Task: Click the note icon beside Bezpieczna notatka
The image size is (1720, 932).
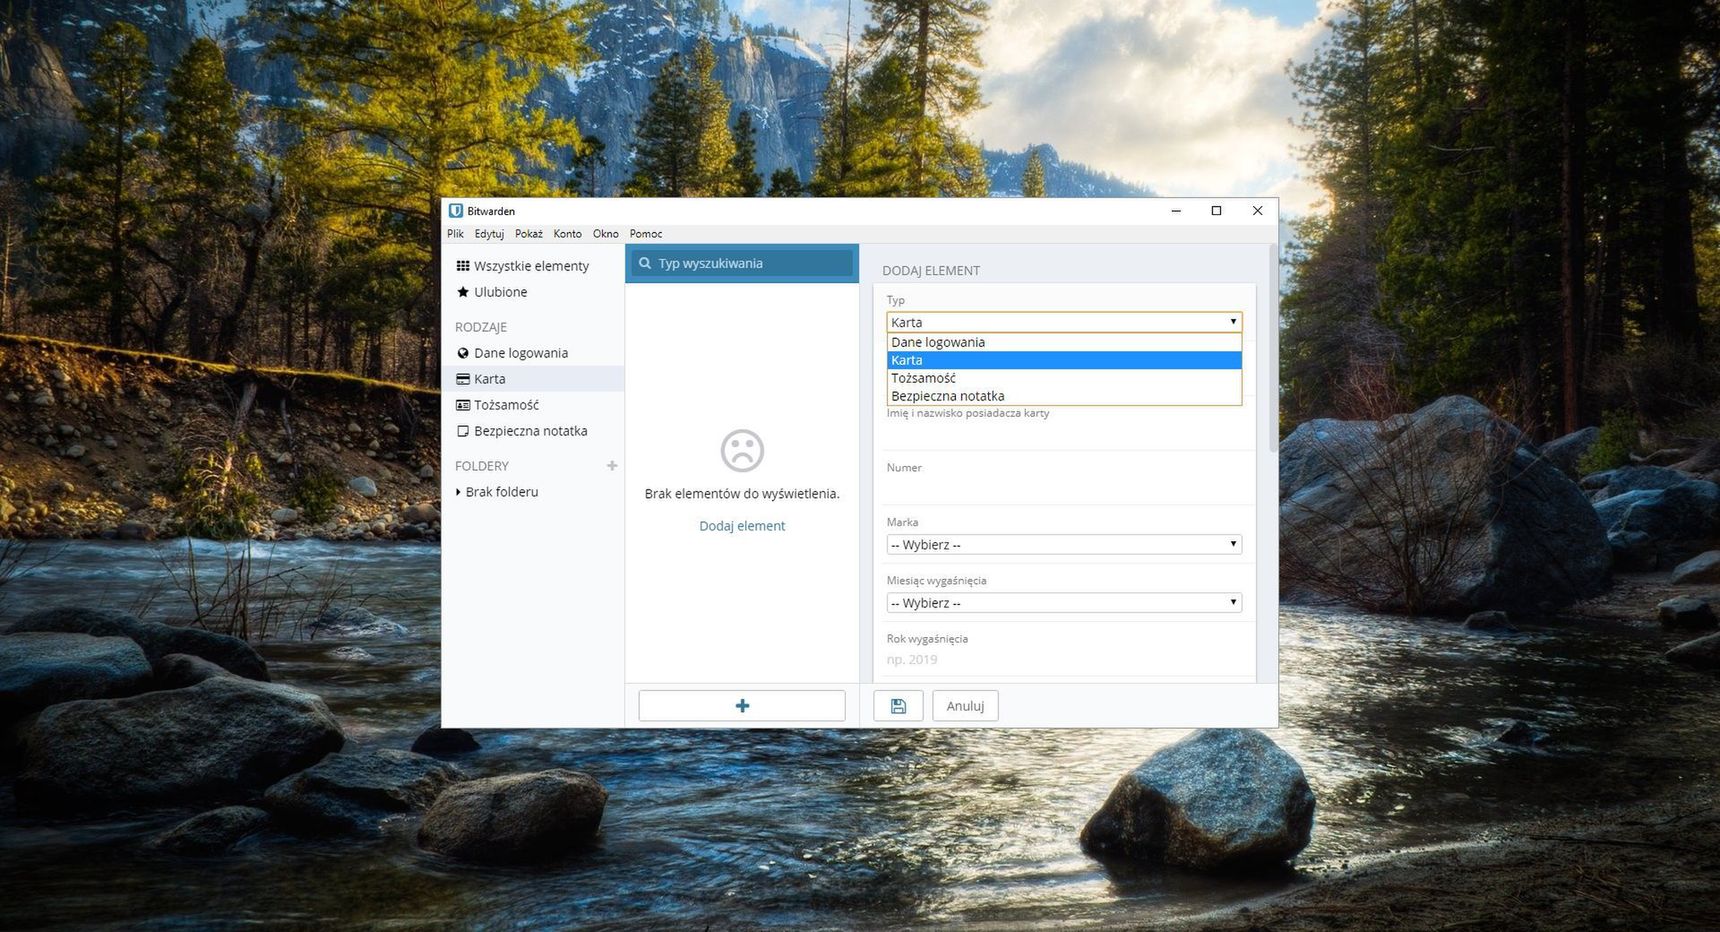Action: pos(463,431)
